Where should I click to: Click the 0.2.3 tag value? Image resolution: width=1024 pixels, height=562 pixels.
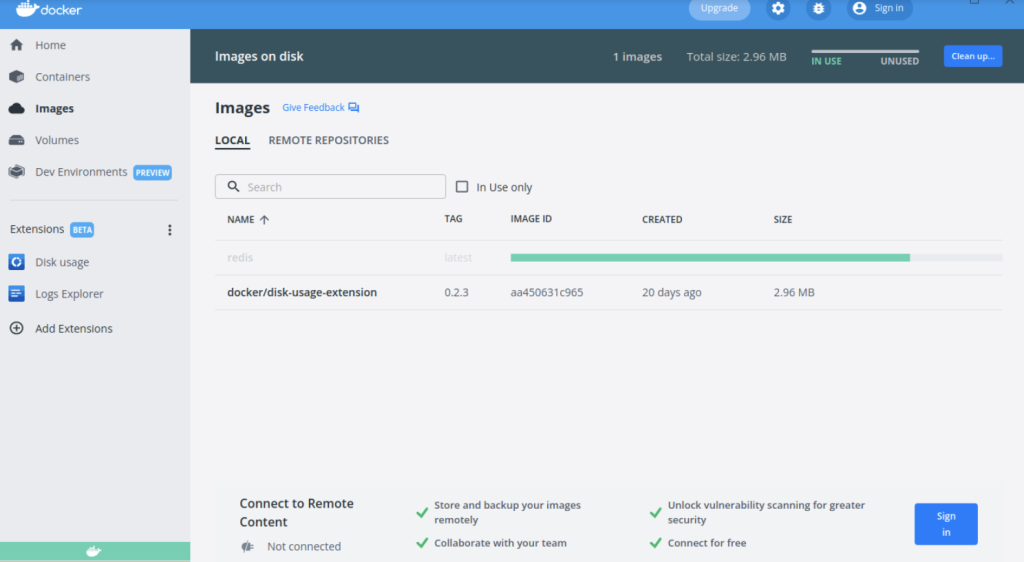click(x=456, y=292)
